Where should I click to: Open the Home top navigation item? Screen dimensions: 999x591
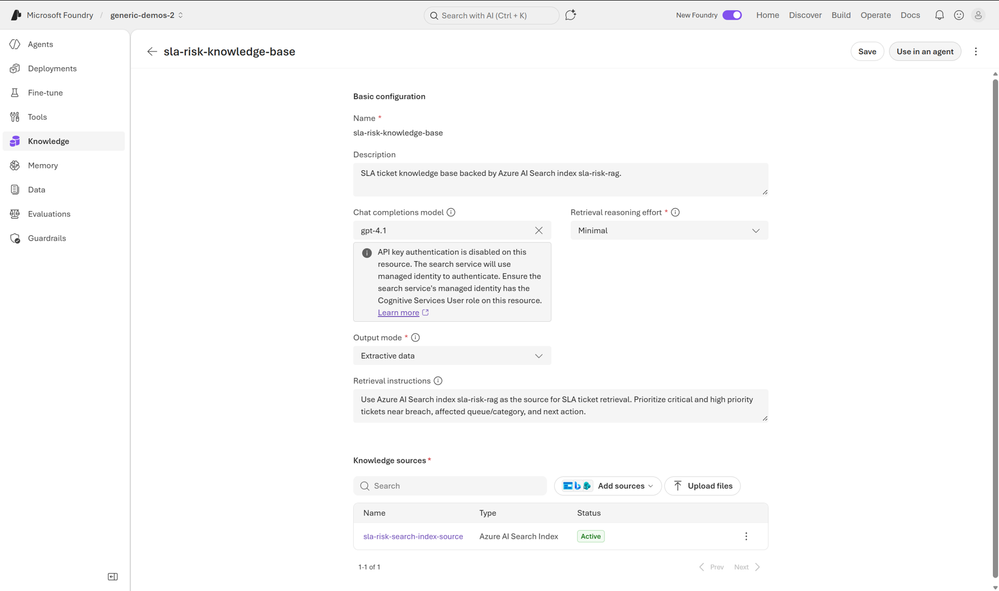[x=768, y=15]
